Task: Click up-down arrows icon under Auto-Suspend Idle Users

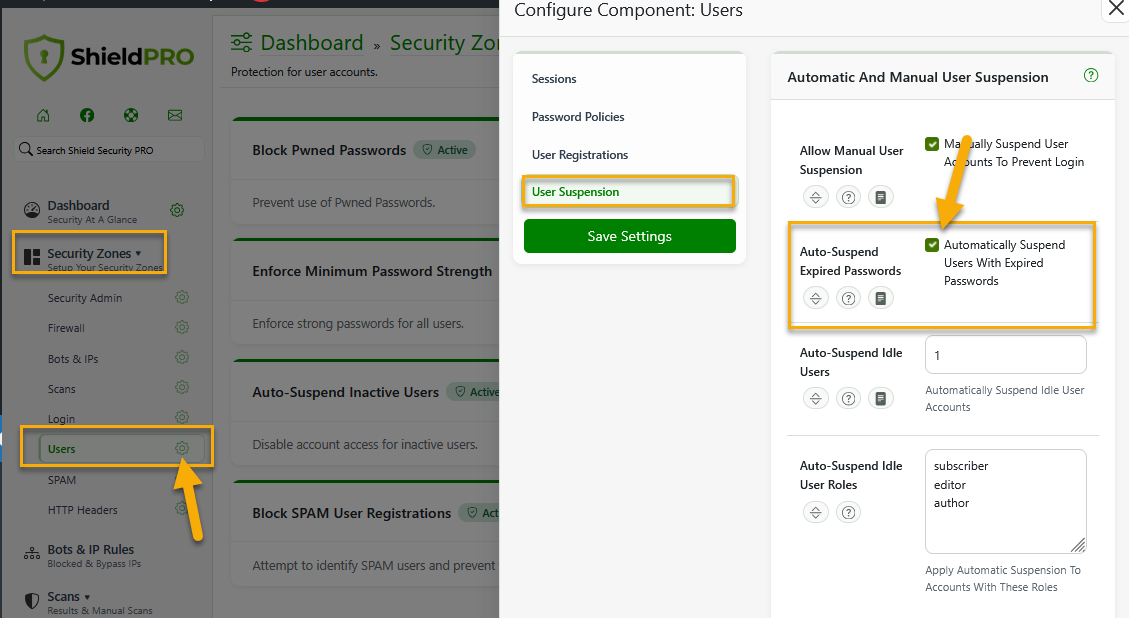Action: tap(816, 399)
